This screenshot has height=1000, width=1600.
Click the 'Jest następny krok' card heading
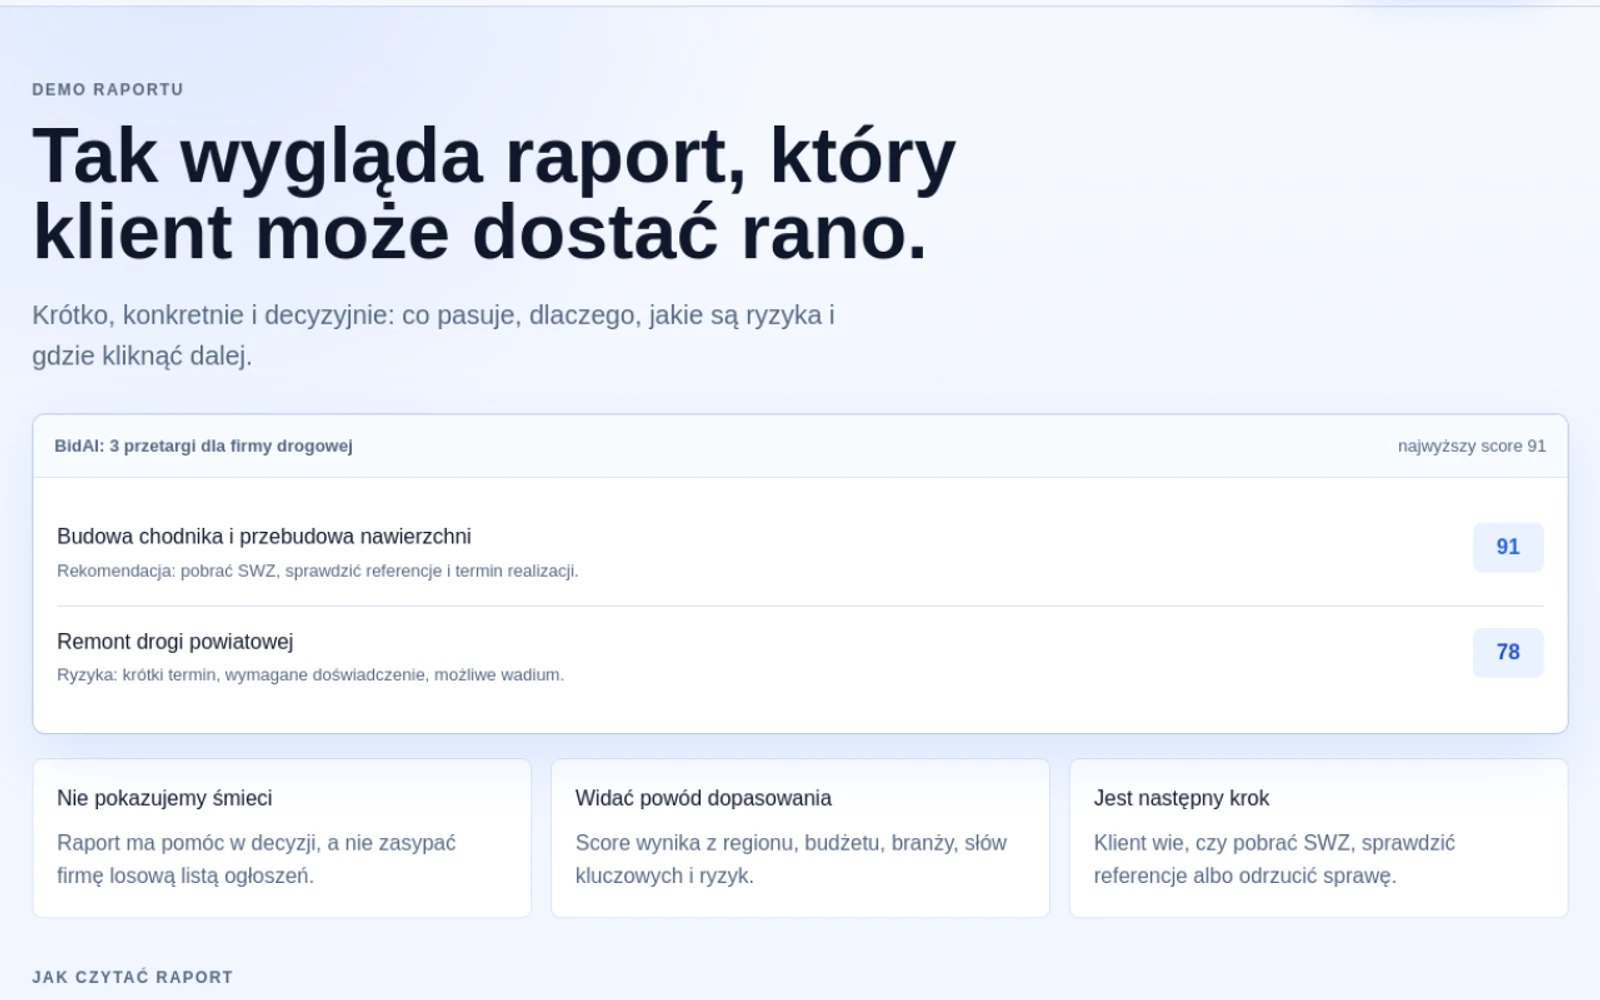pyautogui.click(x=1181, y=798)
